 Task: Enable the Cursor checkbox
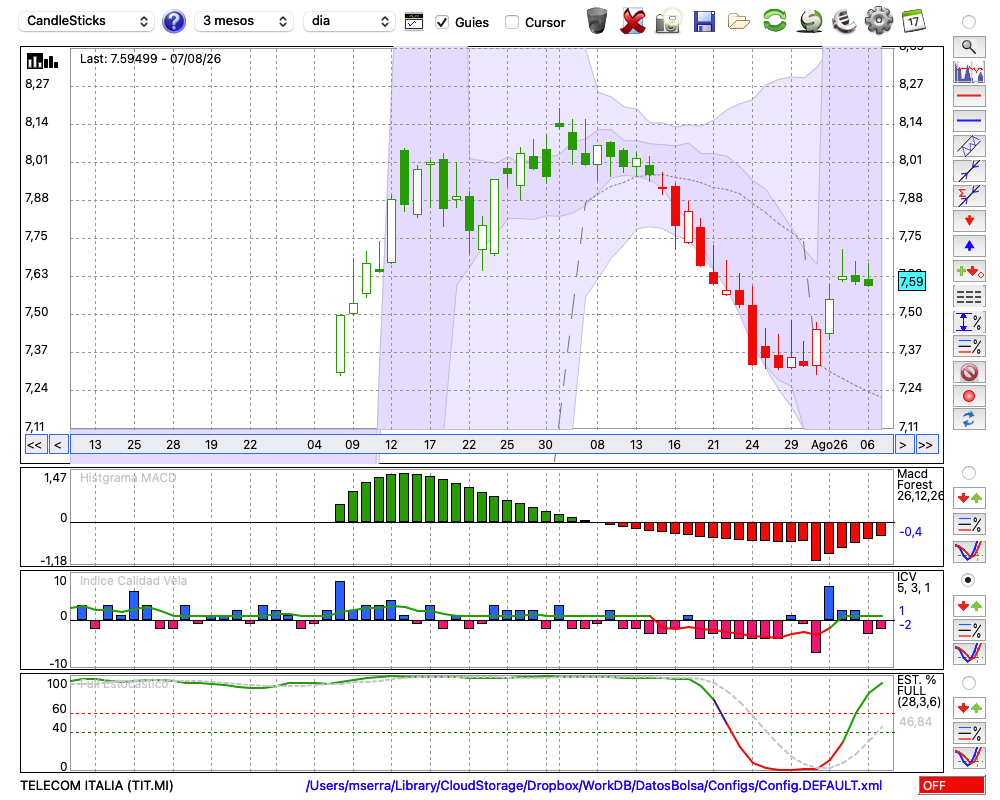click(x=511, y=22)
